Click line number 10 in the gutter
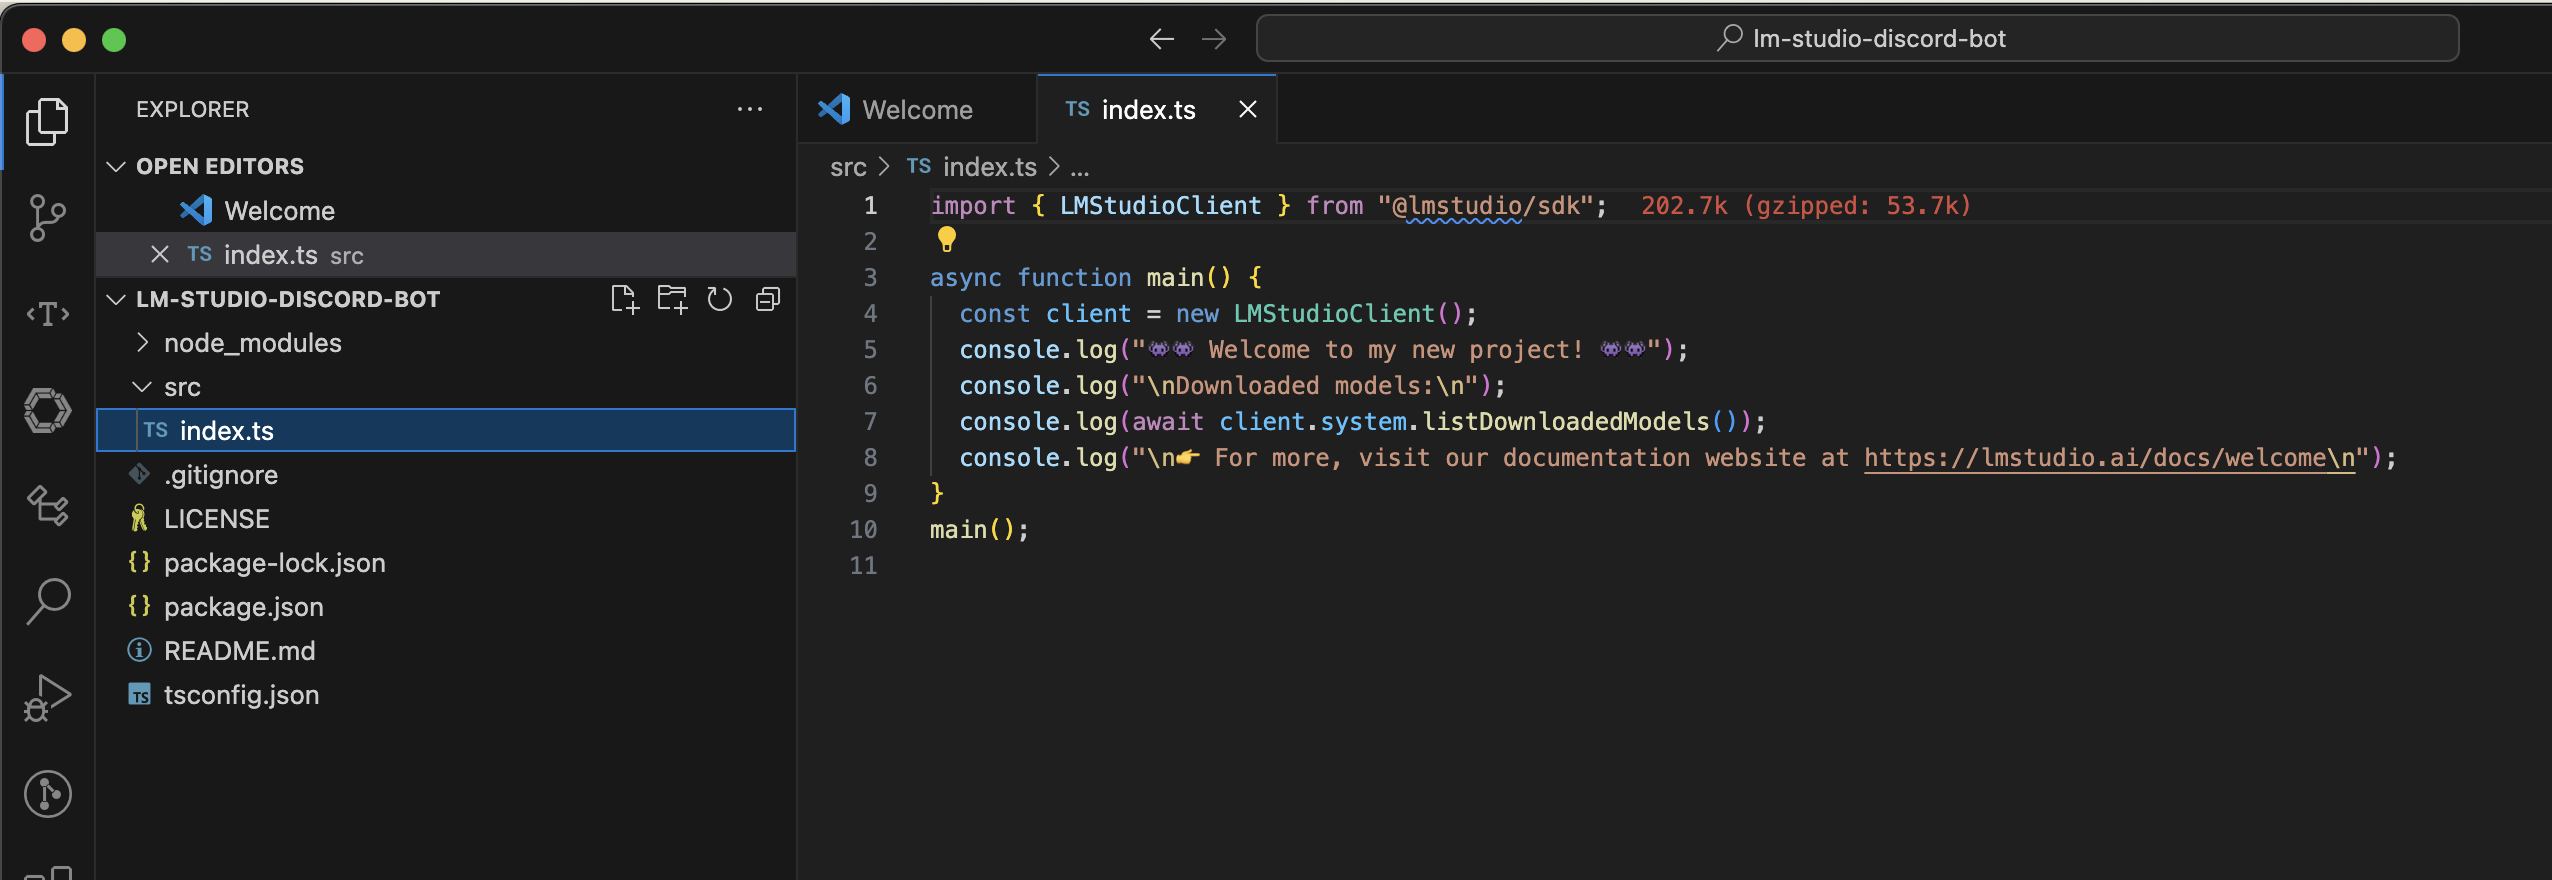This screenshot has width=2552, height=880. click(863, 530)
